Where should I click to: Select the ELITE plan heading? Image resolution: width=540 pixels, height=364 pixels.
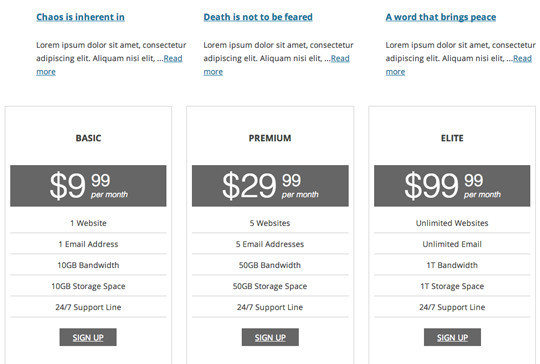(x=452, y=138)
